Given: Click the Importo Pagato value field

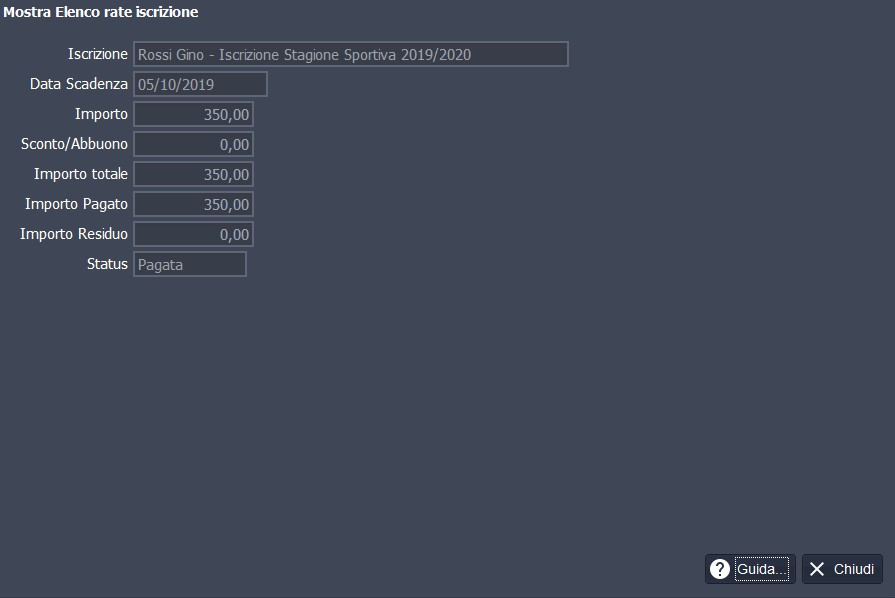Looking at the screenshot, I should coord(193,204).
